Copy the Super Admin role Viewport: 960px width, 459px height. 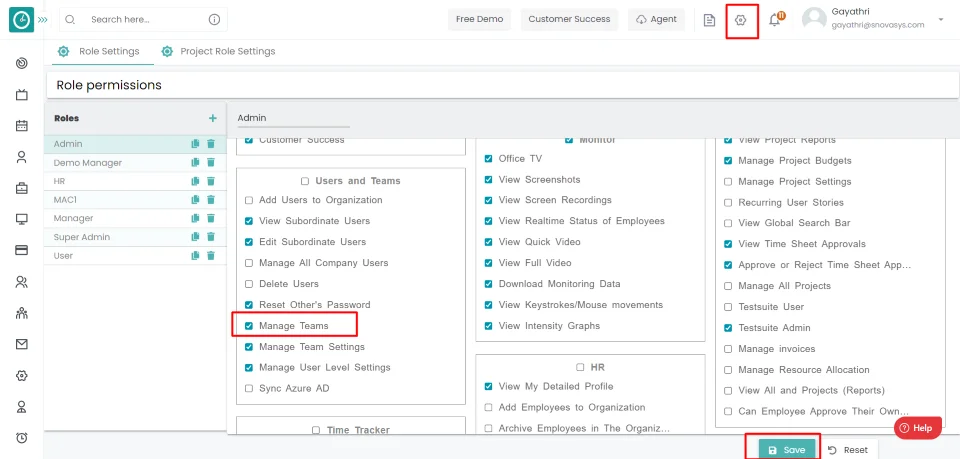point(195,237)
